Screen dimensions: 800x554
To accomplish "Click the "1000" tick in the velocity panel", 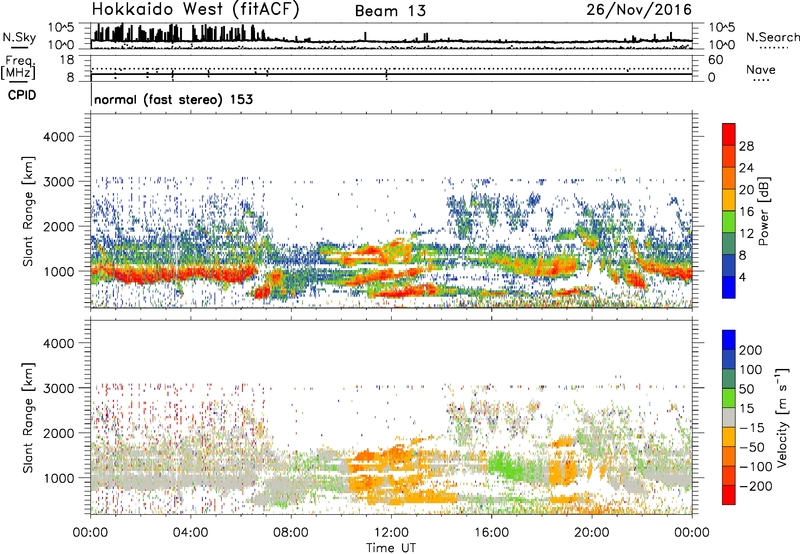I will (59, 478).
